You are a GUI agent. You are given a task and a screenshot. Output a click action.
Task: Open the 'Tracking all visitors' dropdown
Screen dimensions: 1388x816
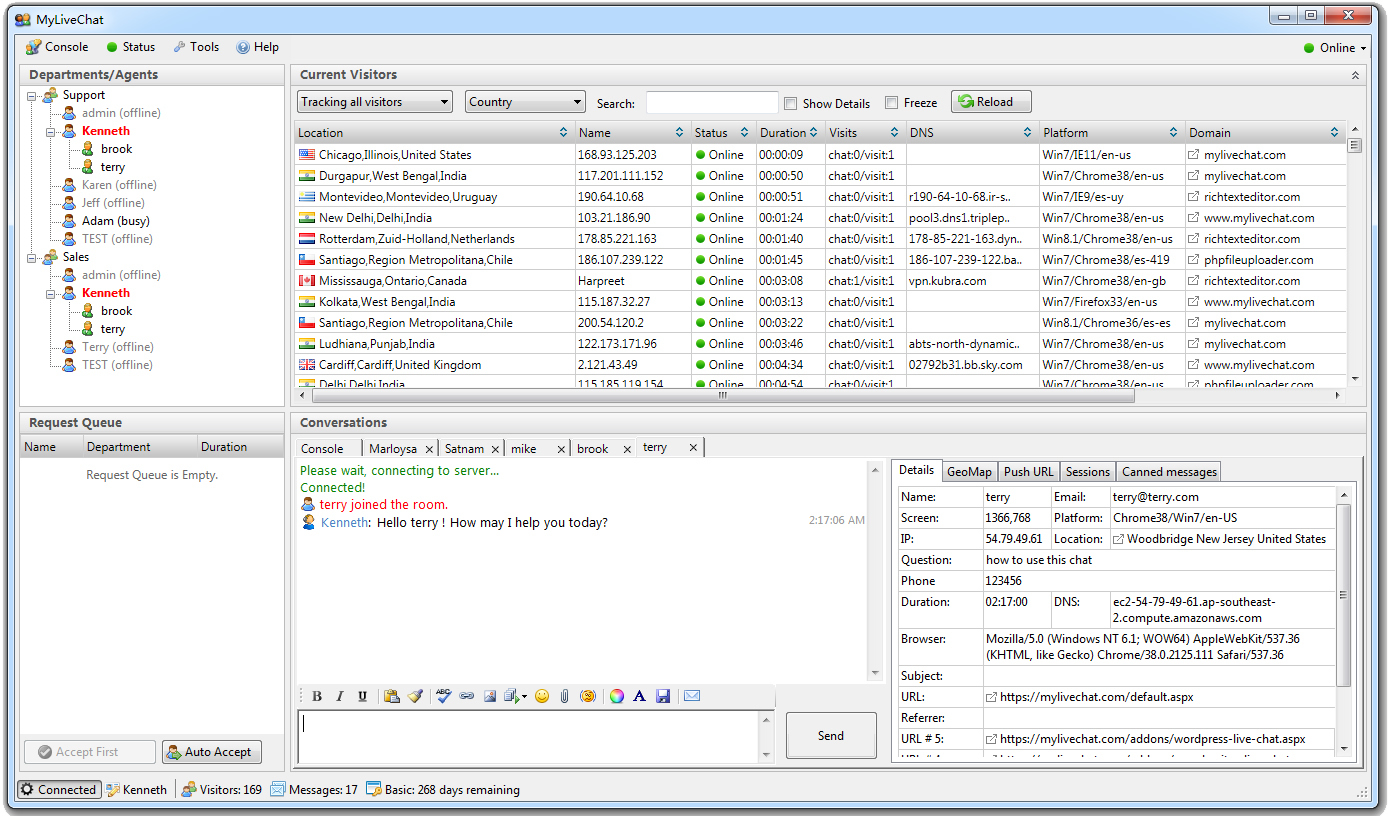coord(375,102)
